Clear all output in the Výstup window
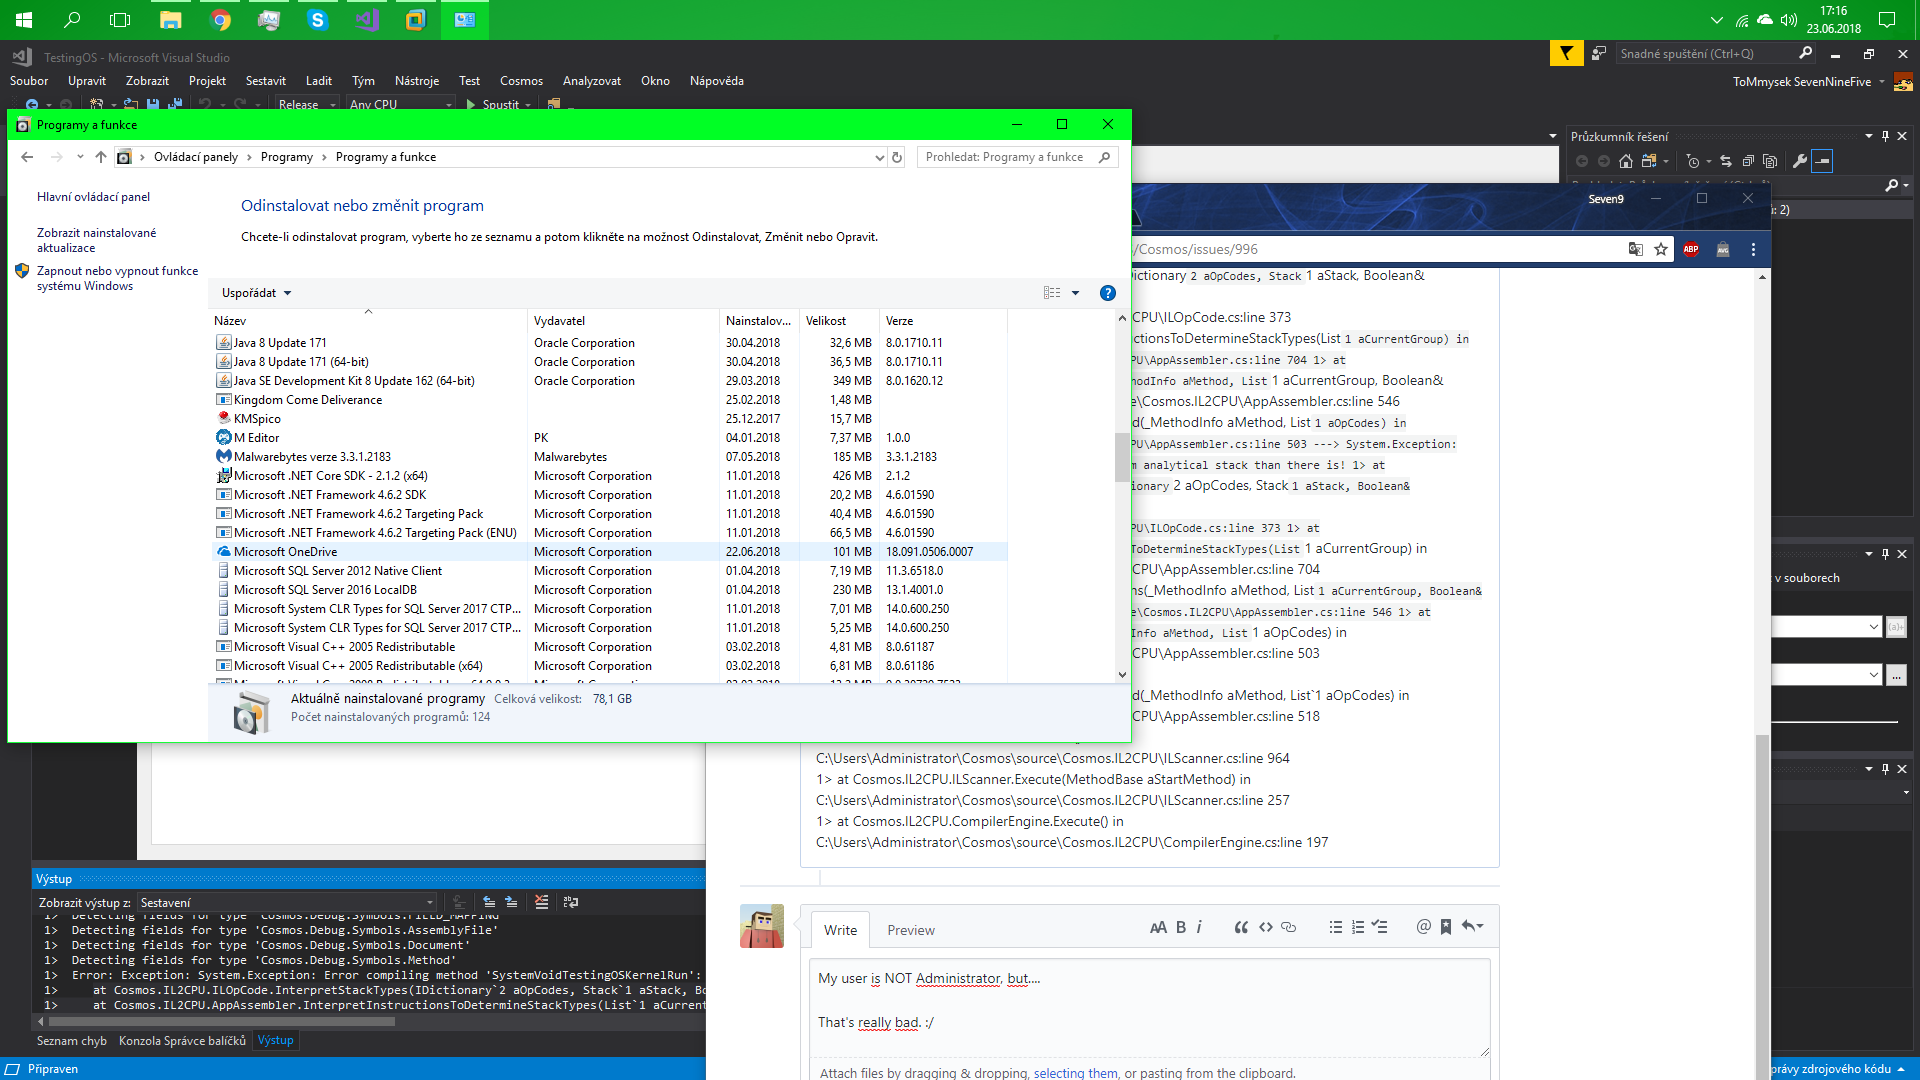Image resolution: width=1920 pixels, height=1080 pixels. (542, 902)
